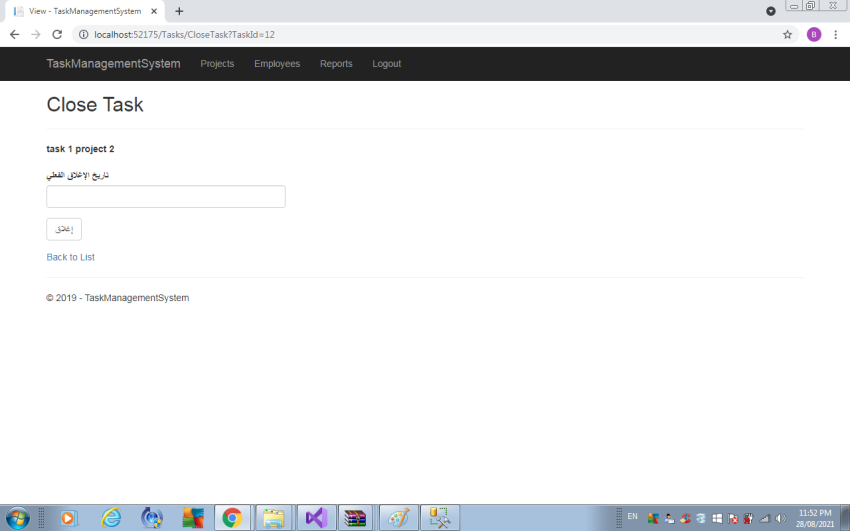Open AVG antivirus from the taskbar
The image size is (850, 531).
tap(193, 518)
